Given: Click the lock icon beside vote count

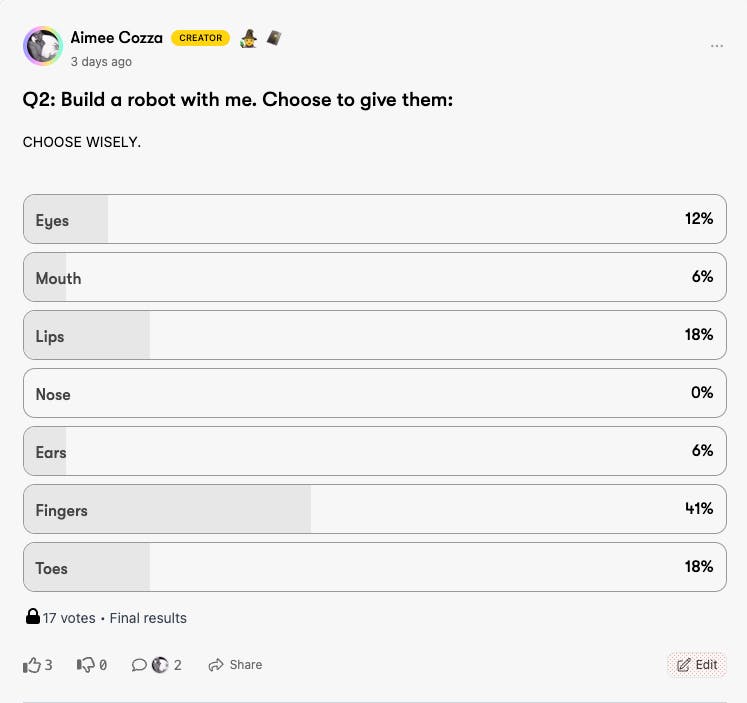Looking at the screenshot, I should click(32, 617).
